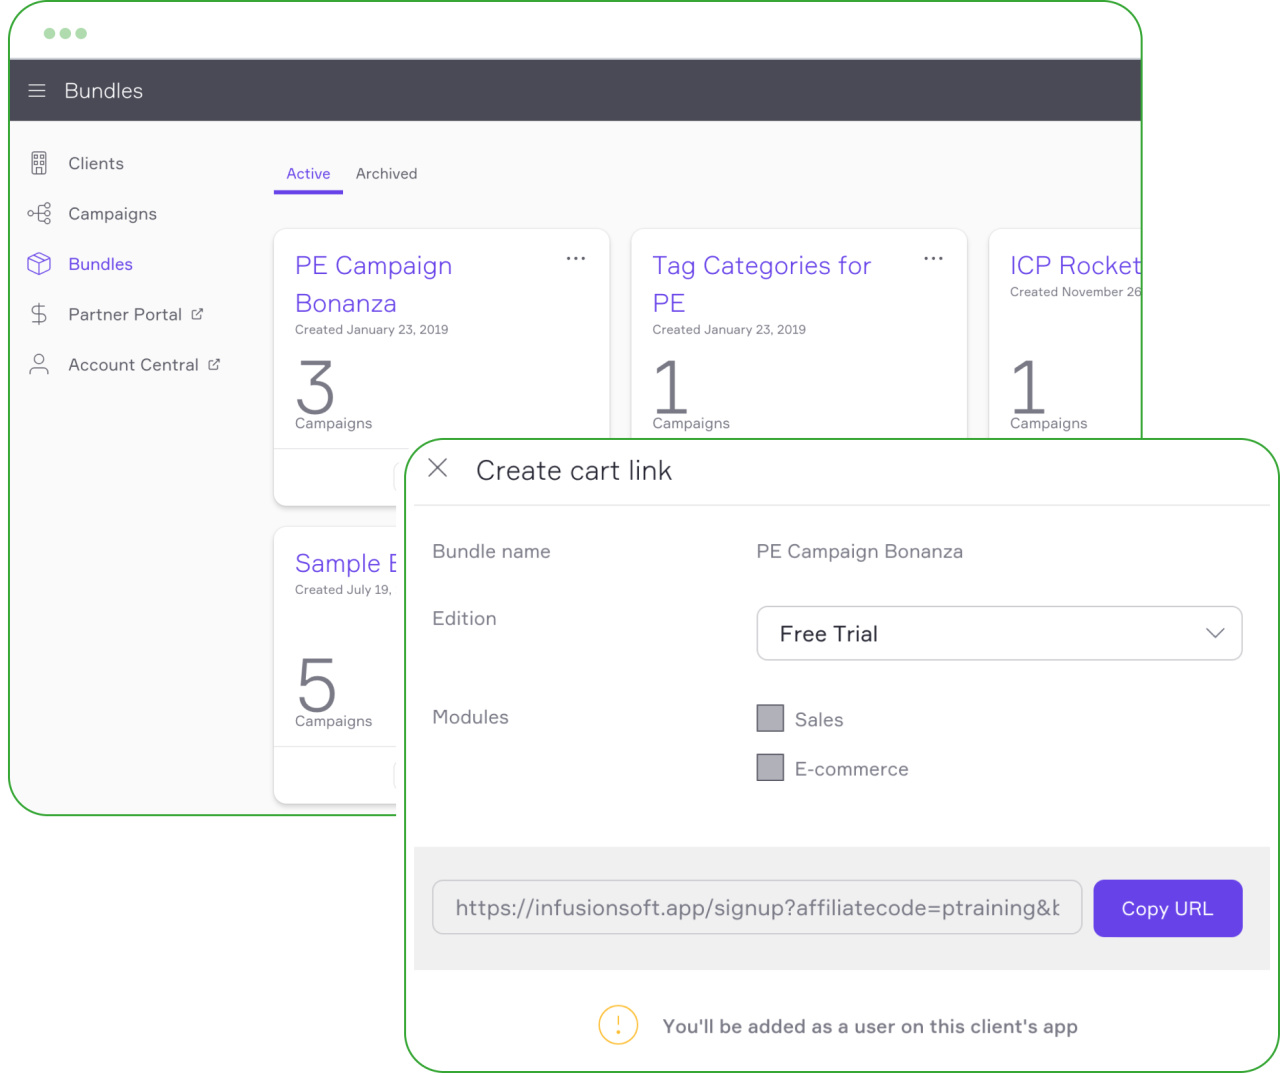1280x1073 pixels.
Task: Click the Bundles page title in header
Action: click(x=104, y=91)
